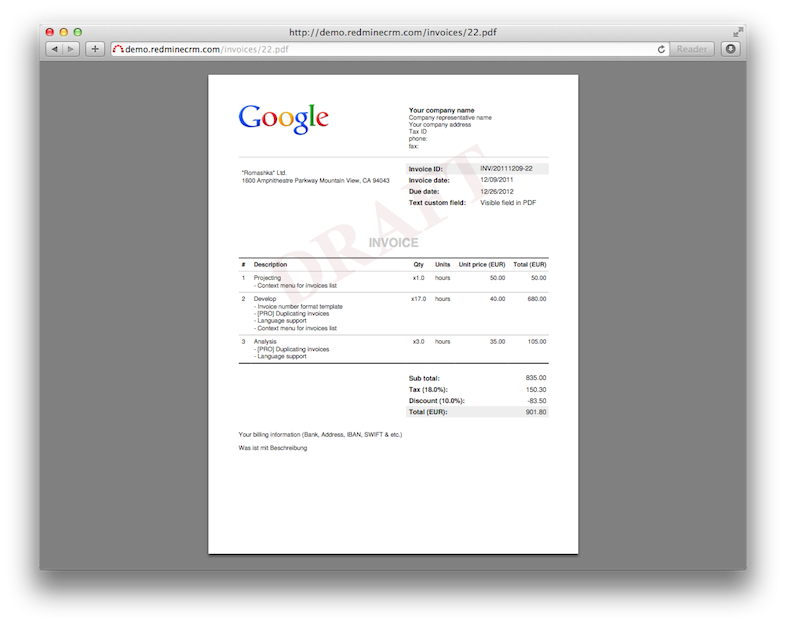Click the green zoom window button
Image resolution: width=786 pixels, height=625 pixels.
(x=80, y=32)
